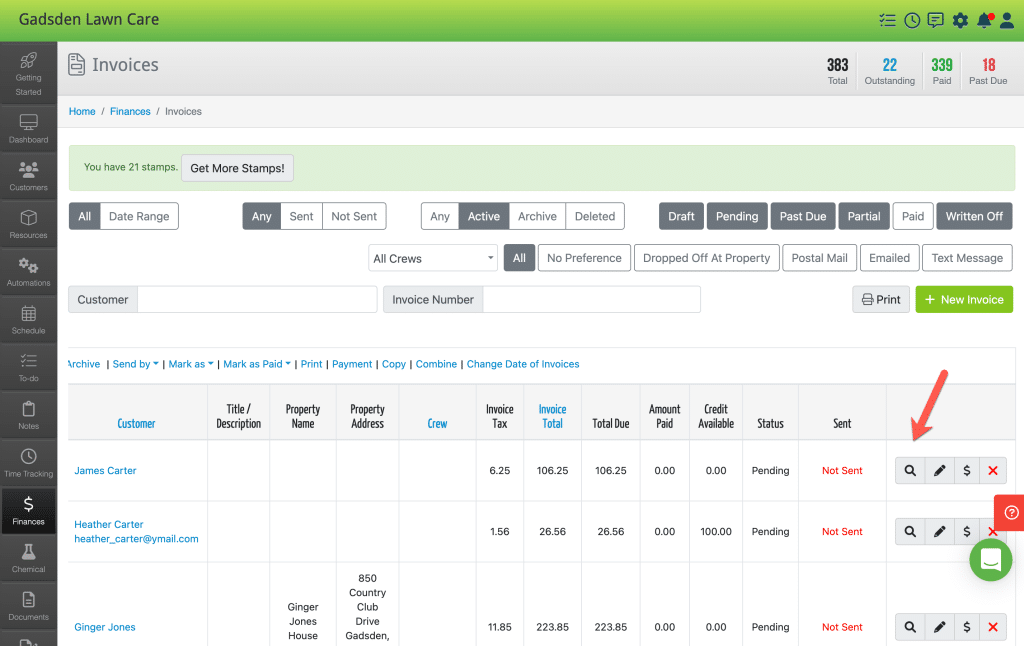View Ginger Jones invoice with magnifier icon
Screen dimensions: 1024x646
[x=910, y=627]
